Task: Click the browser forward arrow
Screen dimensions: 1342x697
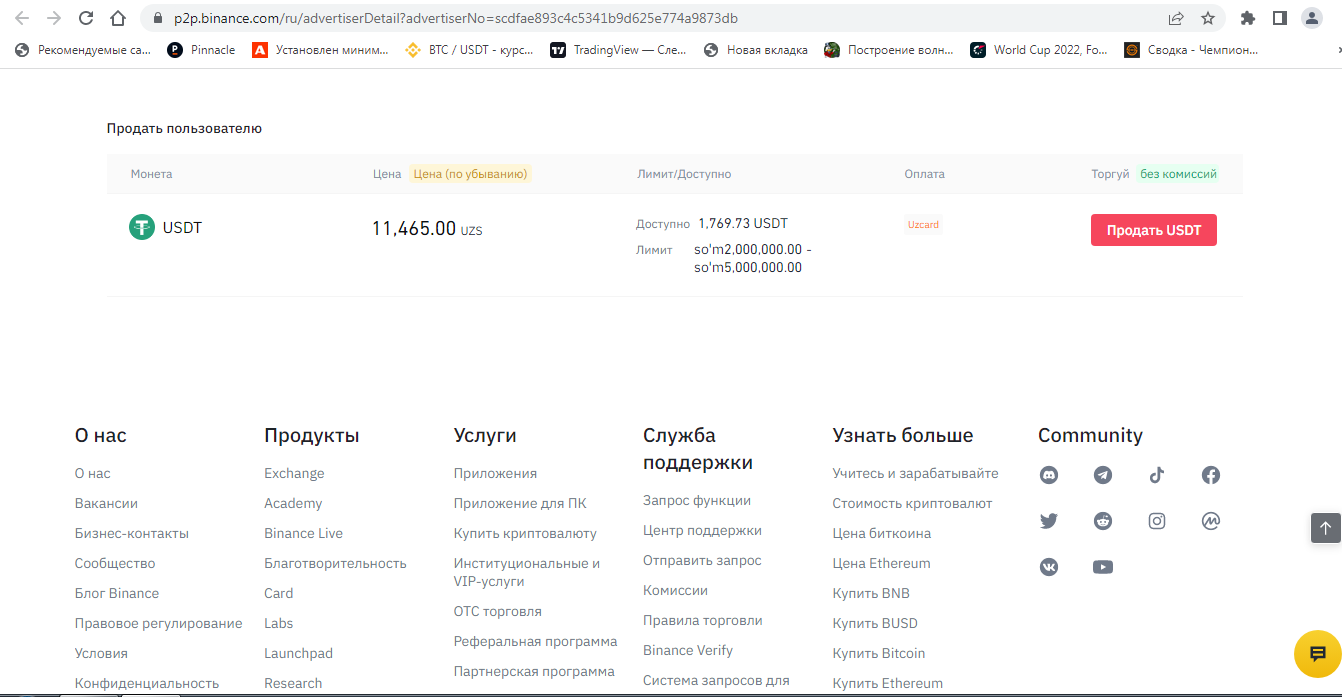Action: (54, 18)
